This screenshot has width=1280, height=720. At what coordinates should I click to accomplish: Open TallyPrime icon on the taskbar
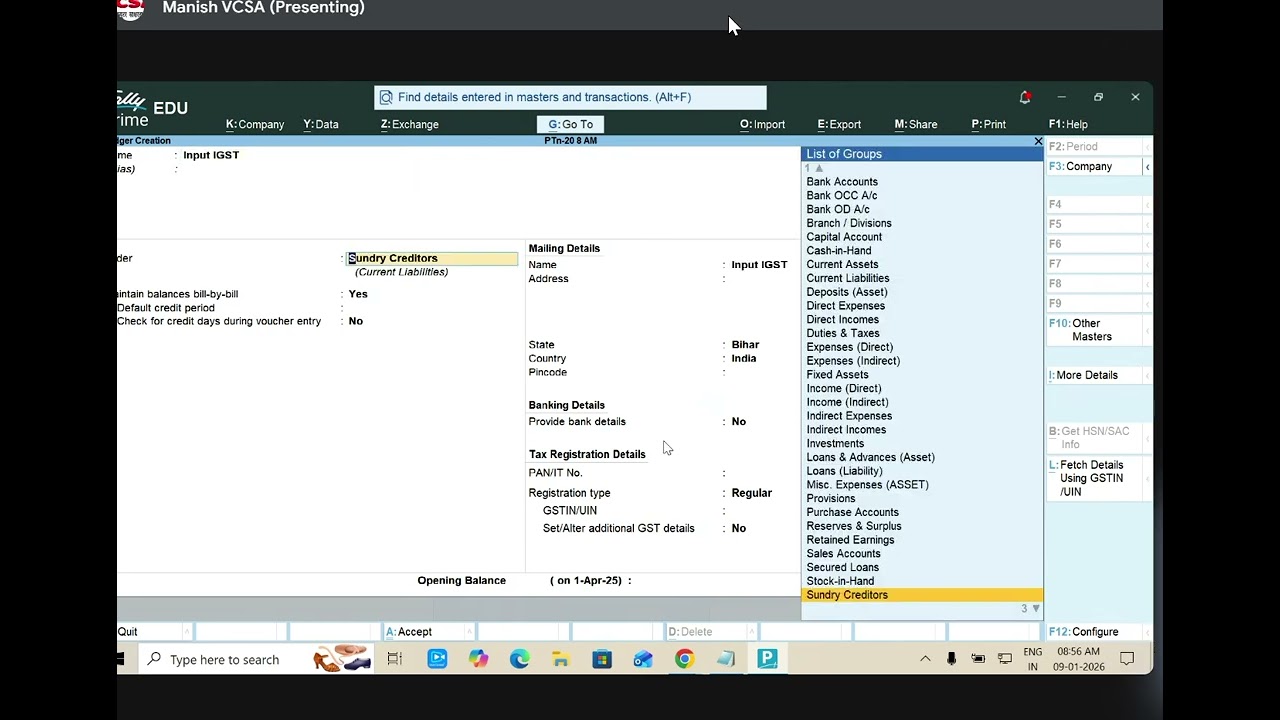pyautogui.click(x=767, y=659)
